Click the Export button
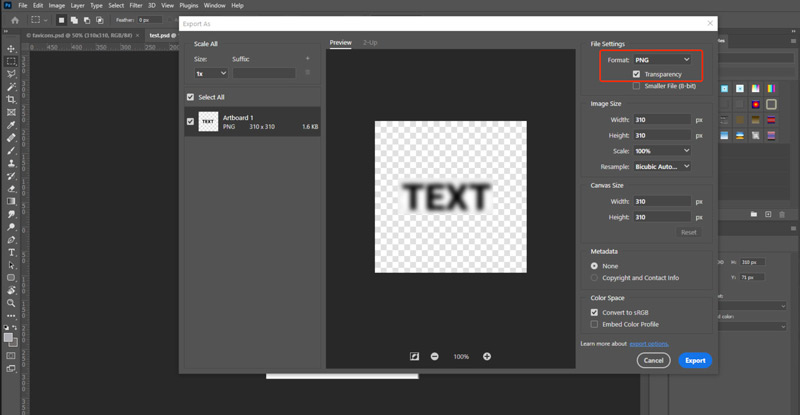 tap(695, 360)
